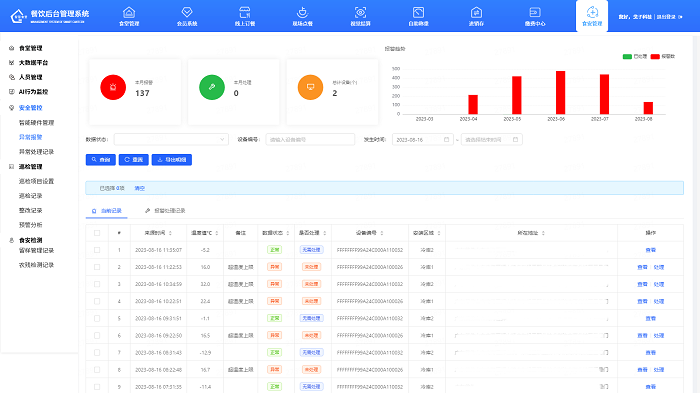The height and width of the screenshot is (393, 700).
Task: Click the blue search (查询) button
Action: pos(101,160)
